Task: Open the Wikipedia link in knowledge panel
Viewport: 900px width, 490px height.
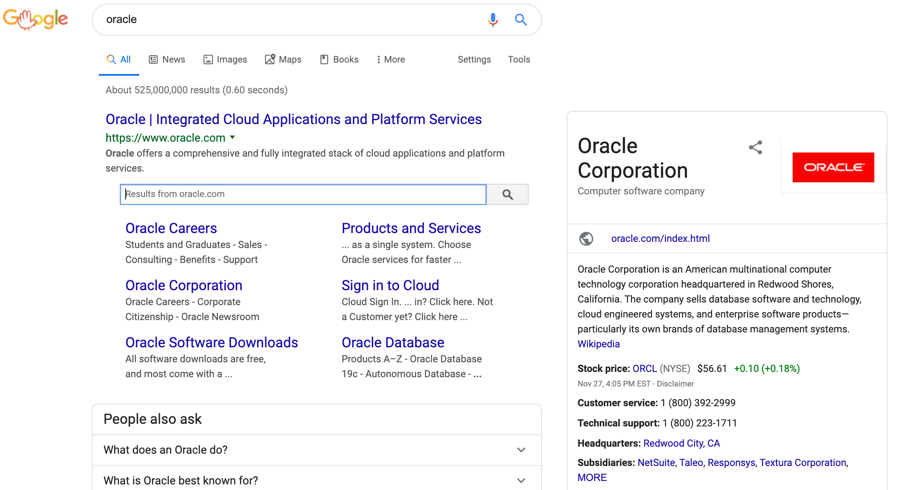Action: point(598,344)
